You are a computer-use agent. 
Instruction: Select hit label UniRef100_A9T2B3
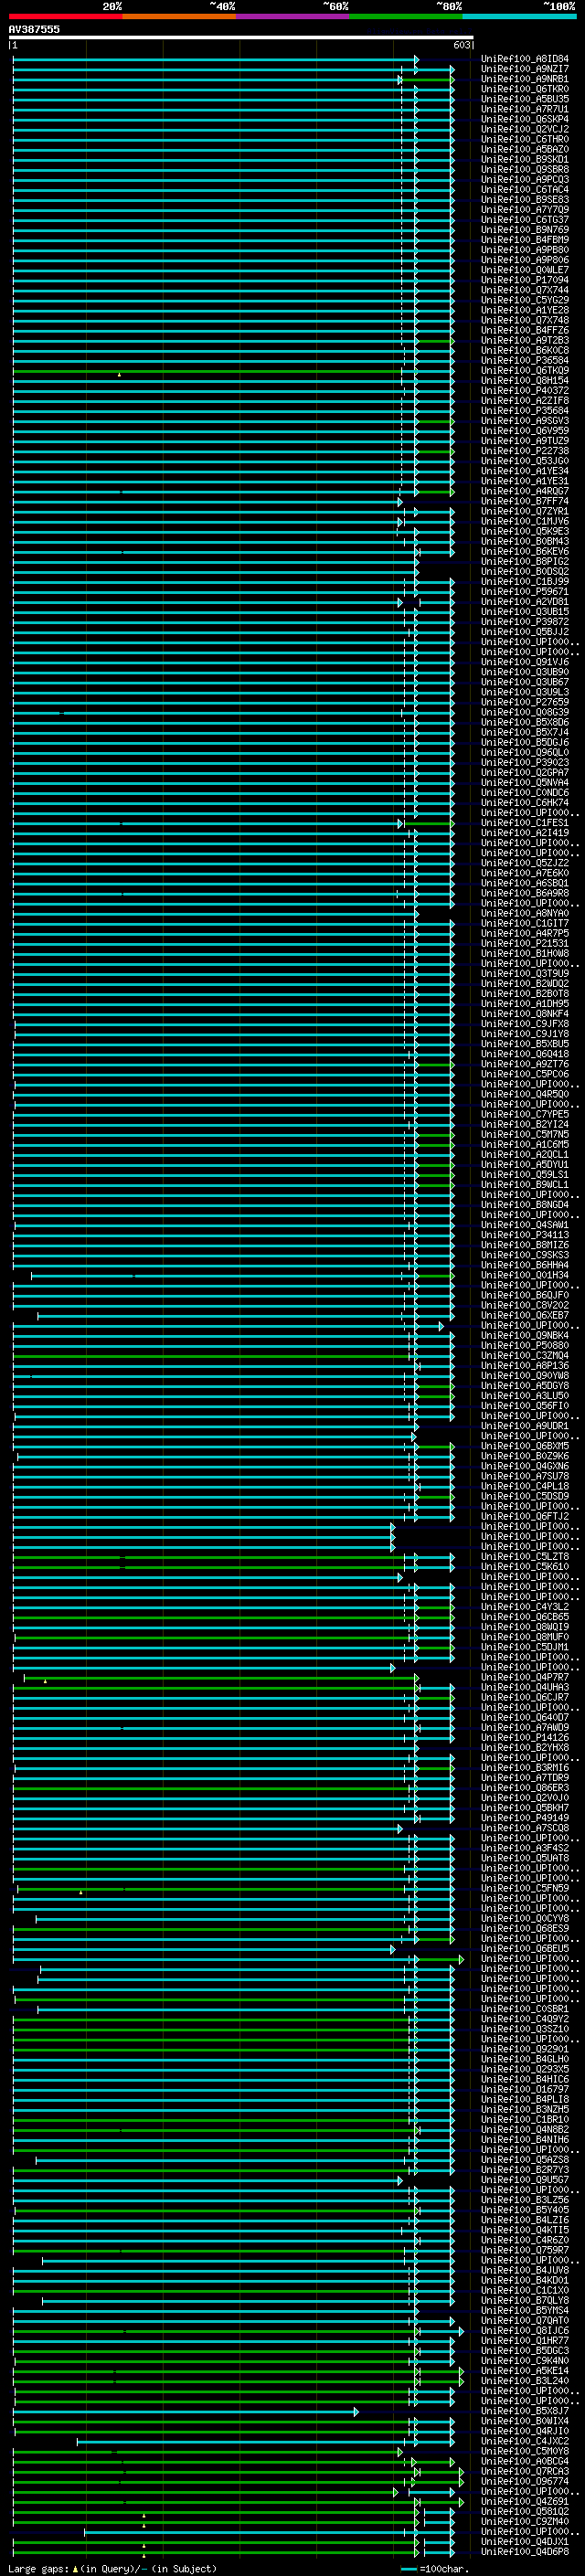pos(525,340)
